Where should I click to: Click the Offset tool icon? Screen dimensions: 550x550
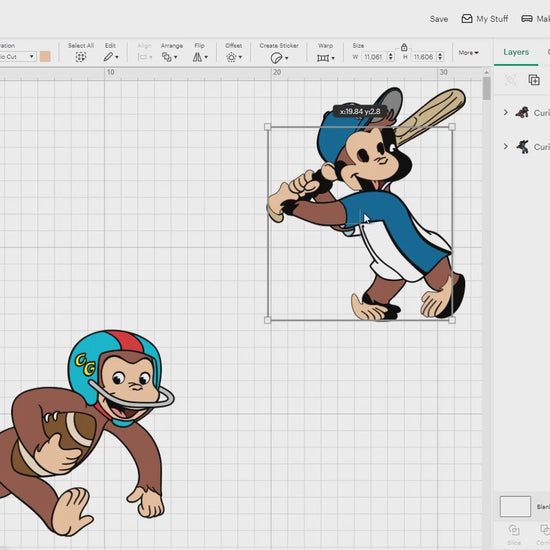[x=231, y=57]
